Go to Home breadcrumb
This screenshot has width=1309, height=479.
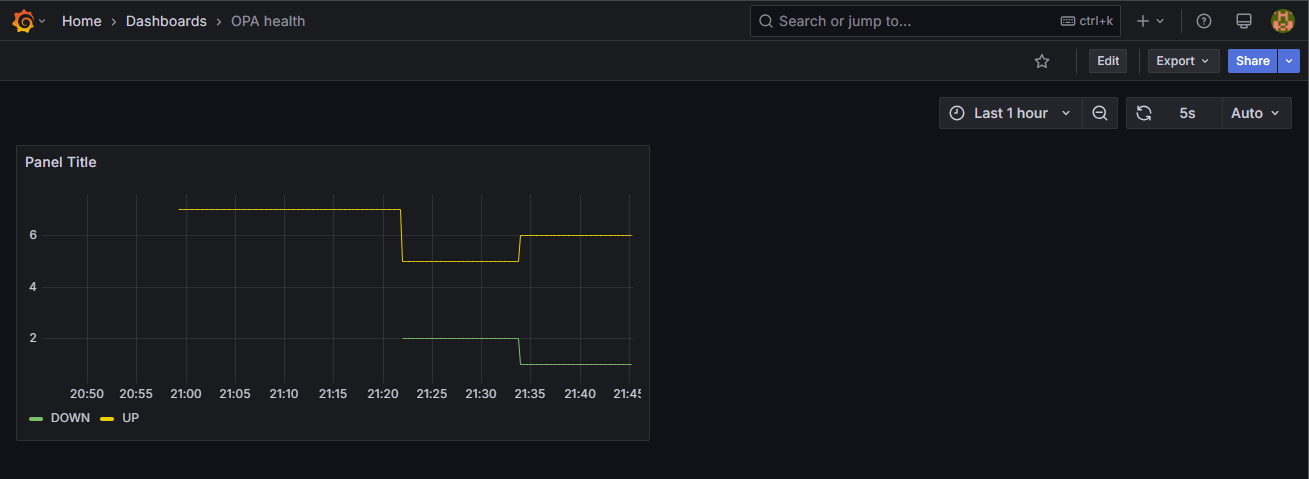(x=81, y=21)
